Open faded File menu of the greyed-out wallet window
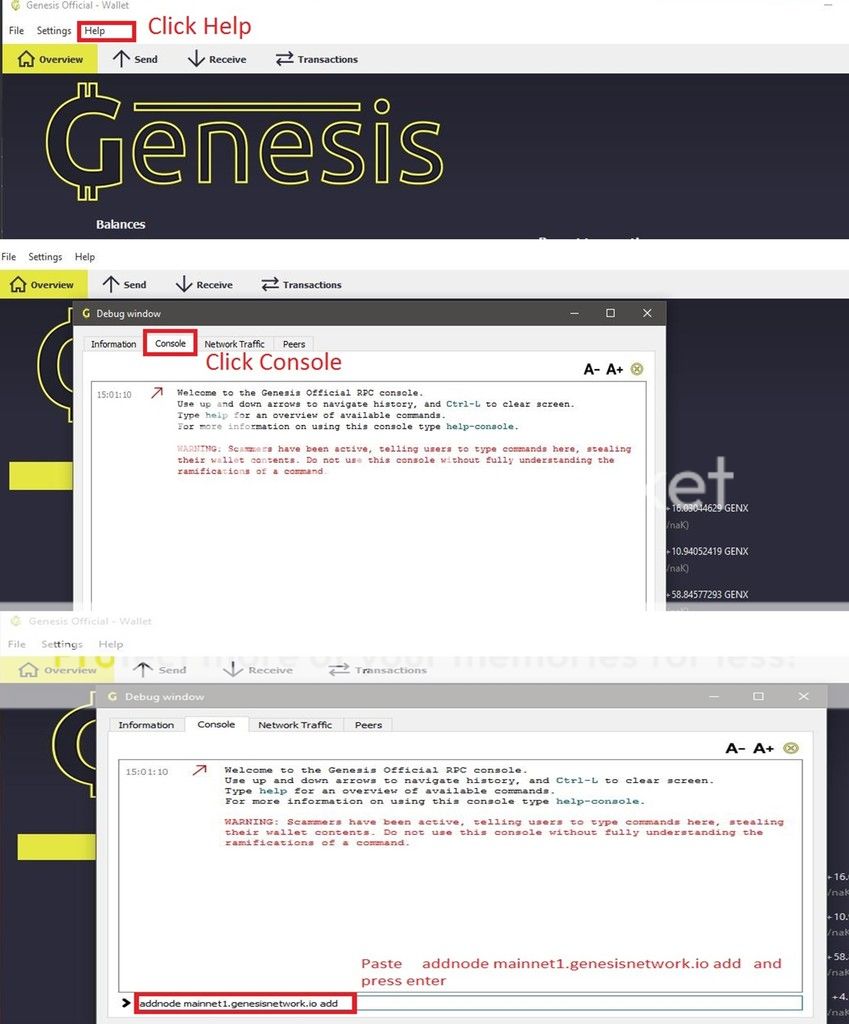Viewport: 849px width, 1024px height. (17, 644)
